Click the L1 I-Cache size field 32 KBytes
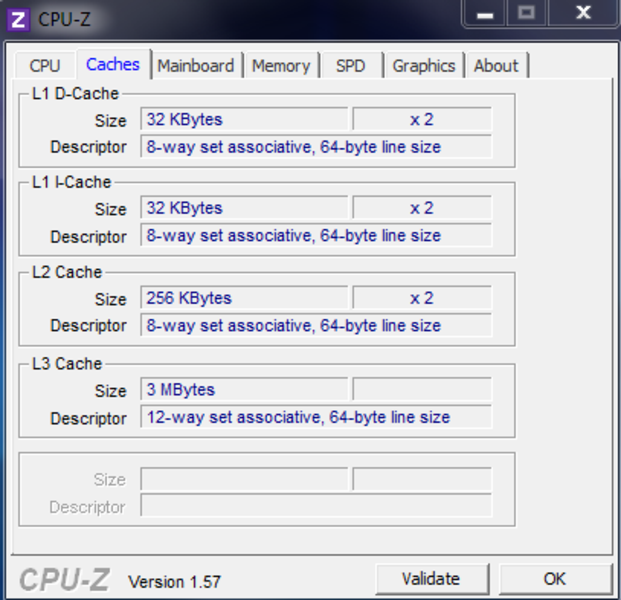The height and width of the screenshot is (600, 621). [244, 207]
